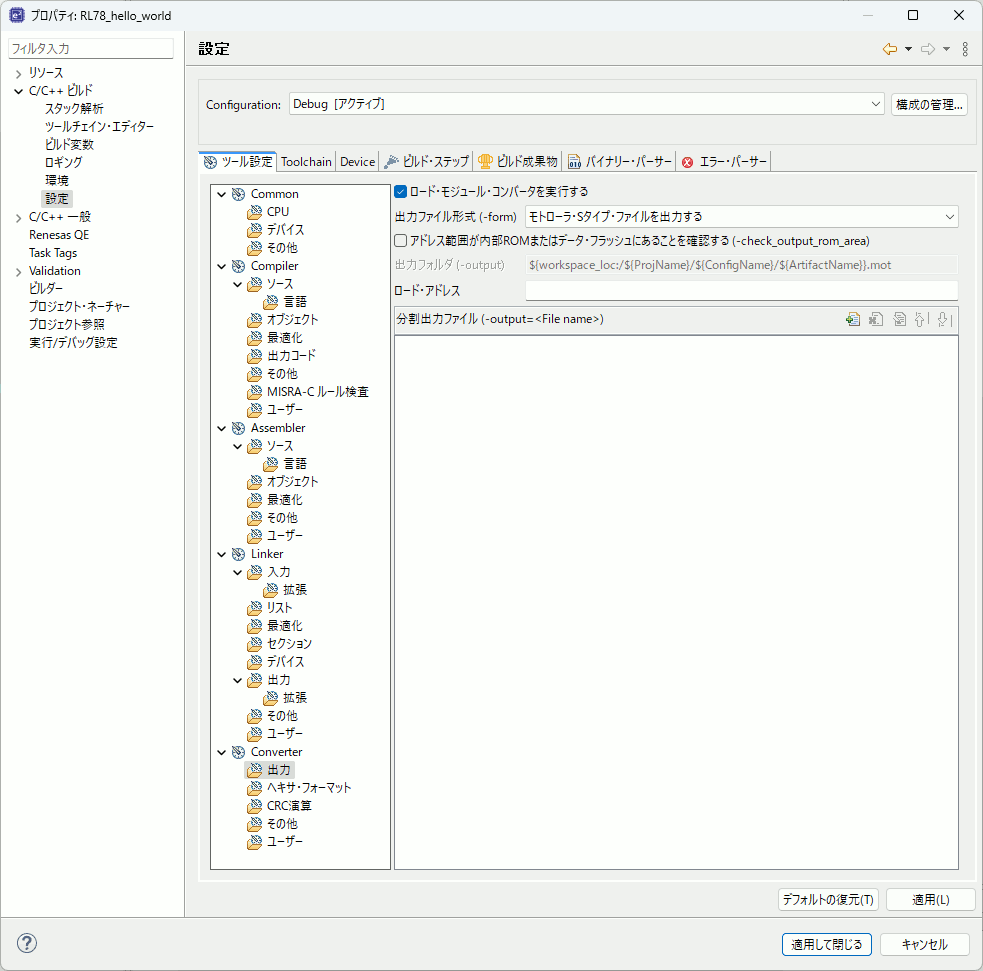Click the yellow back navigation arrow
The height and width of the screenshot is (971, 983).
(x=889, y=49)
